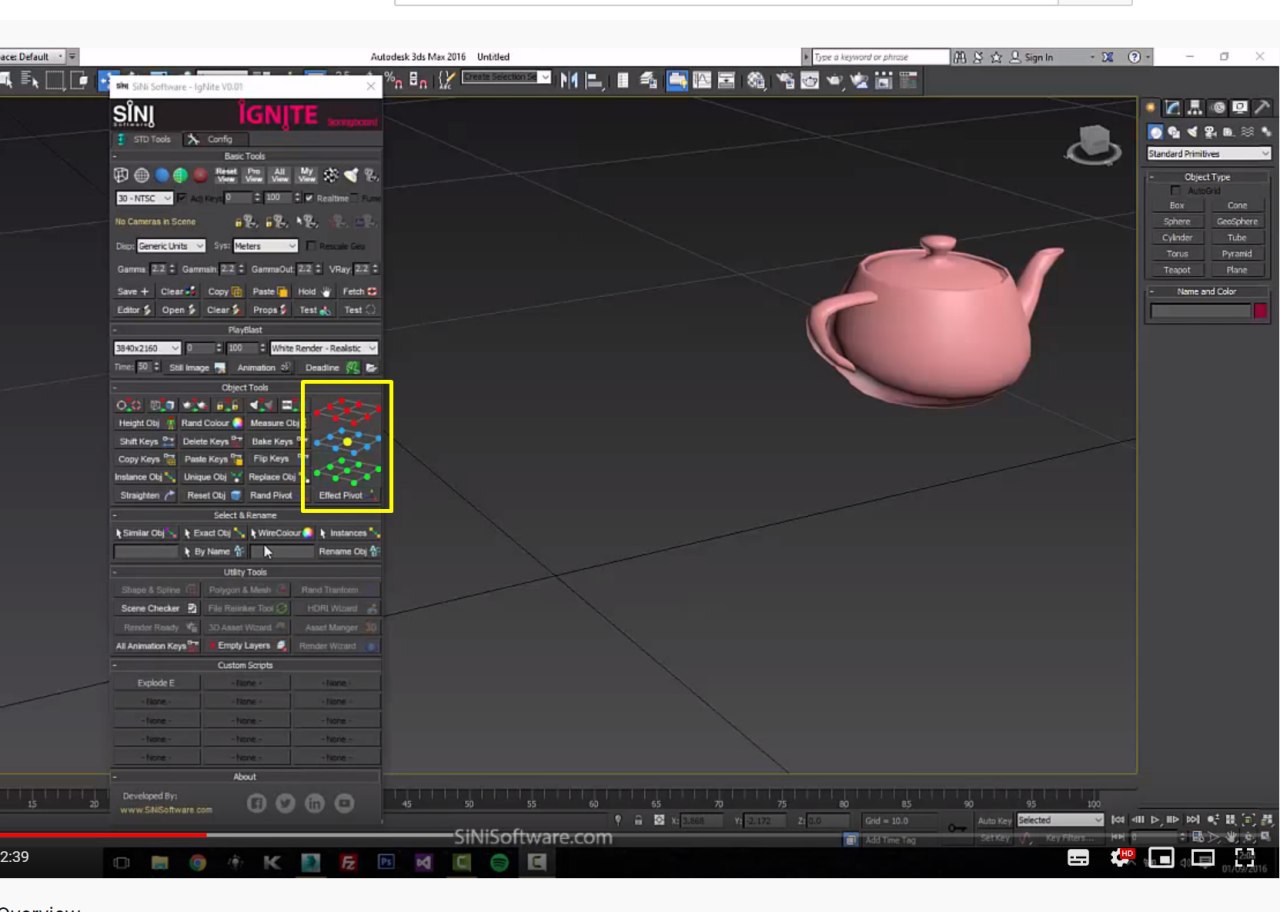The height and width of the screenshot is (912, 1280).
Task: Click the checkered icon in Basic Tools
Action: click(x=331, y=175)
